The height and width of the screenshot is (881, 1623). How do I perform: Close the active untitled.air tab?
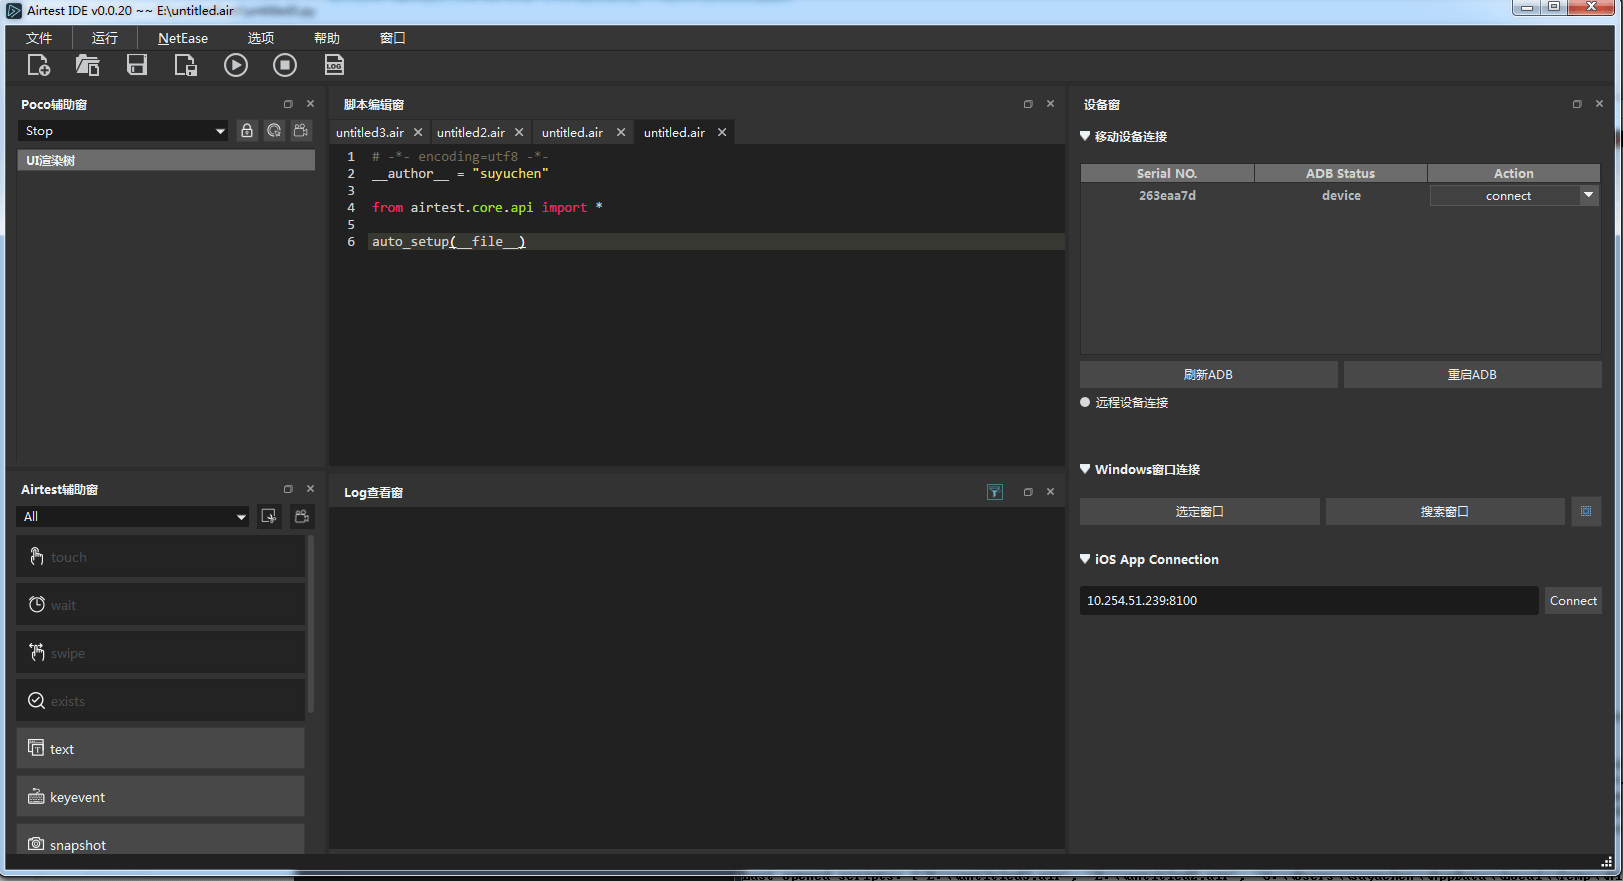click(x=722, y=132)
